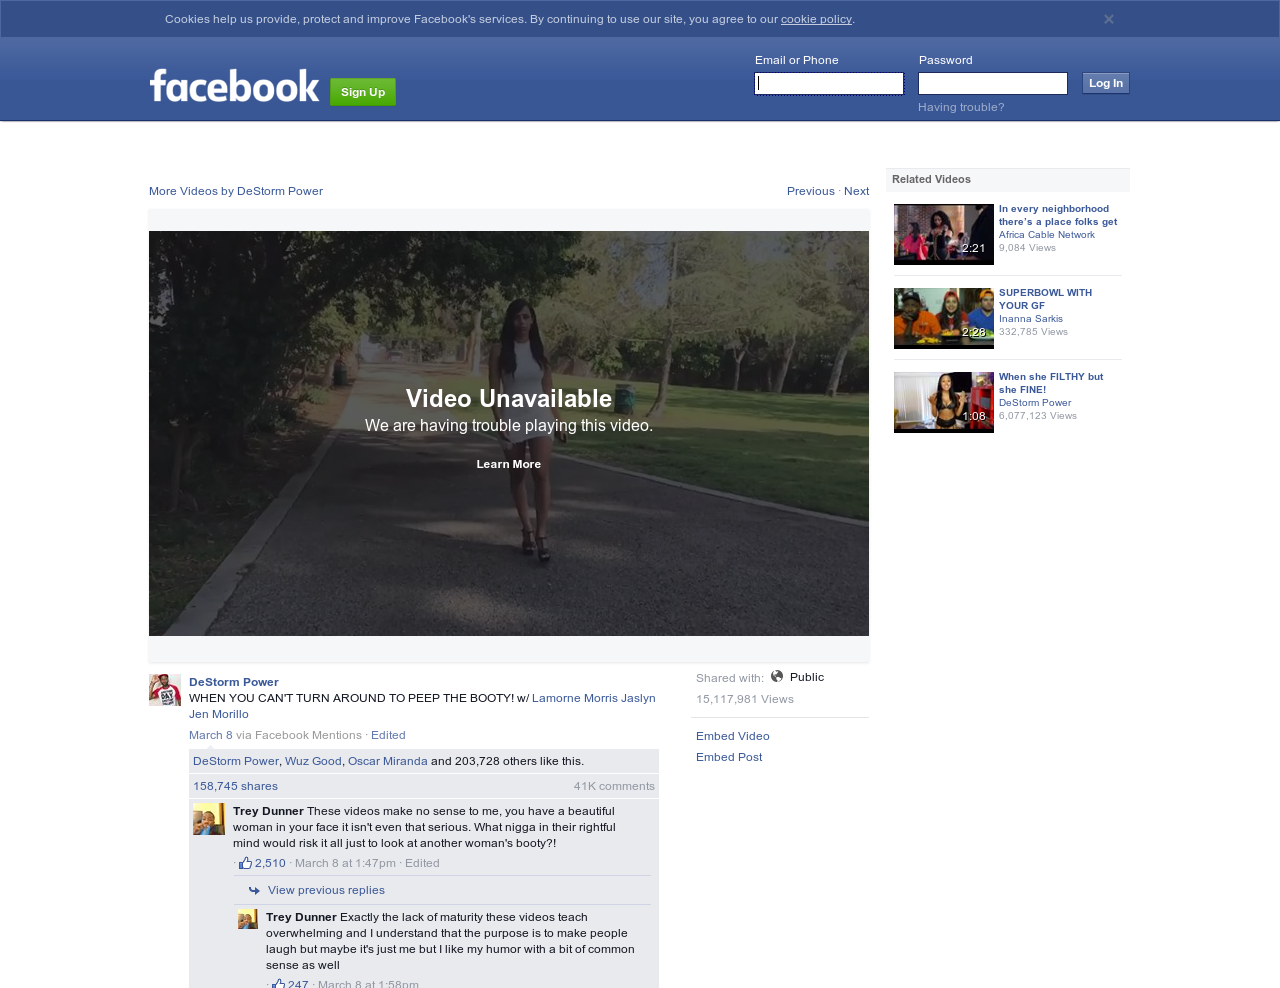Click Learn More on the unavailable video
1280x988 pixels.
pos(509,464)
